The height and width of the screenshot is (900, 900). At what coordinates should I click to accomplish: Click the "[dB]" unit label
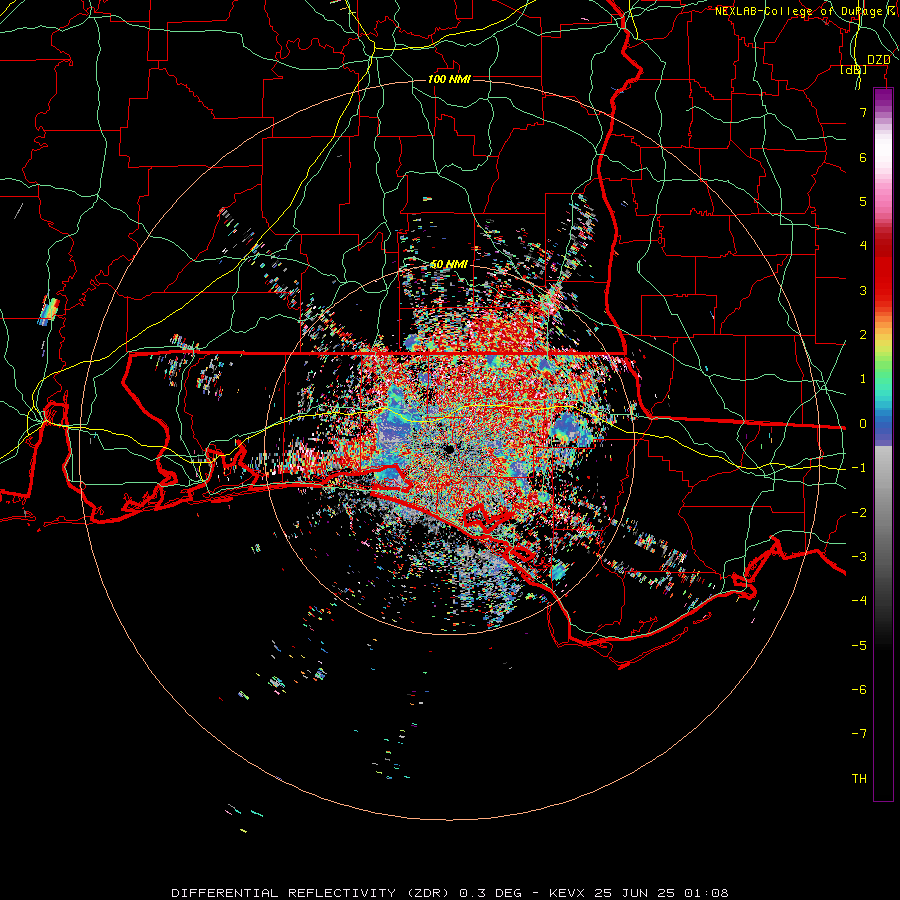[854, 70]
